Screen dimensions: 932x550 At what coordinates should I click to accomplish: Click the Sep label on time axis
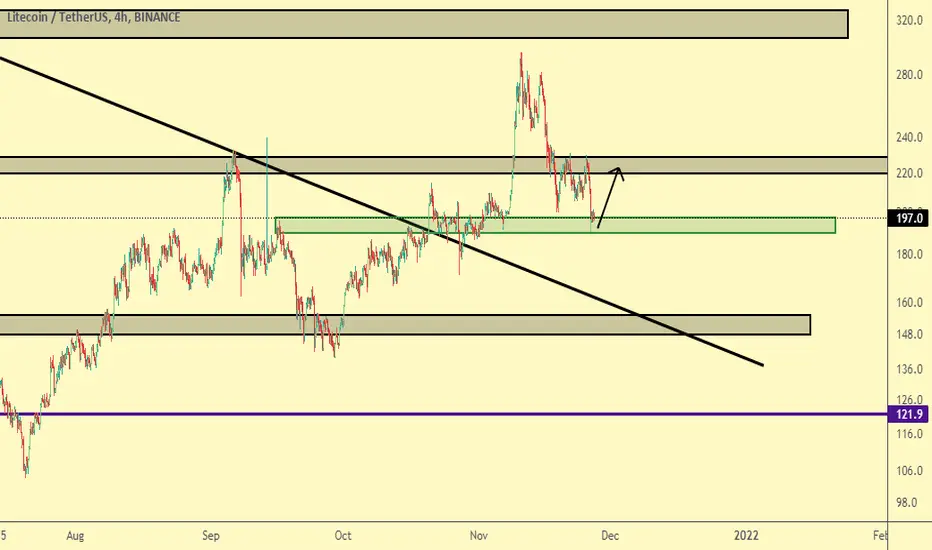pos(210,536)
